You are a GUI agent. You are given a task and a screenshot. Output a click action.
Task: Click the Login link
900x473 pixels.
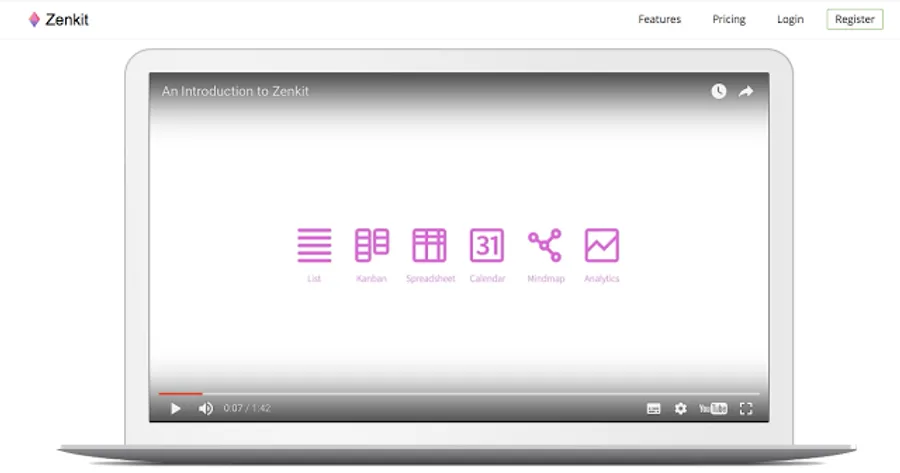(x=790, y=19)
